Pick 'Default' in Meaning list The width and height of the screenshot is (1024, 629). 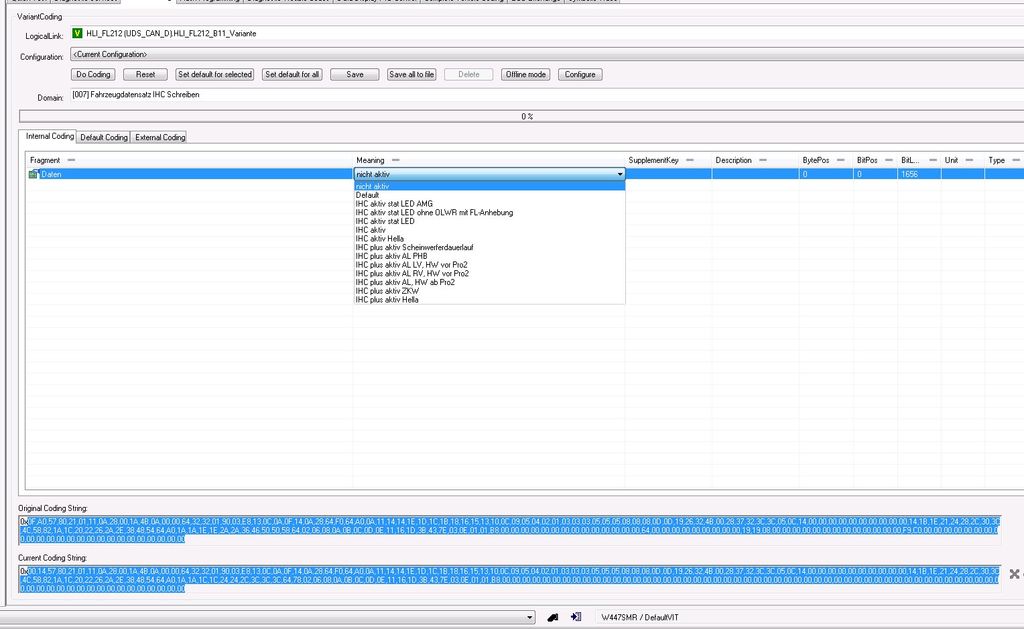point(367,195)
